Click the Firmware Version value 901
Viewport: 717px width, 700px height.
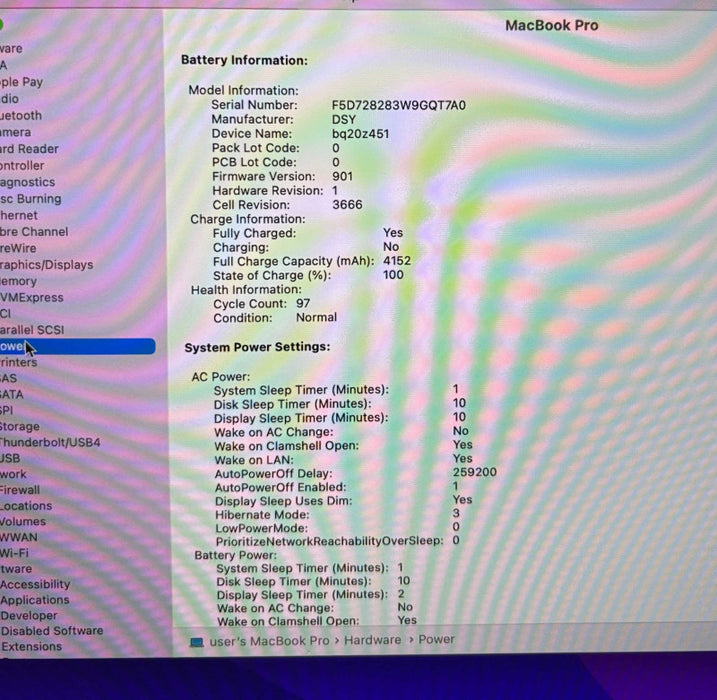tap(342, 176)
